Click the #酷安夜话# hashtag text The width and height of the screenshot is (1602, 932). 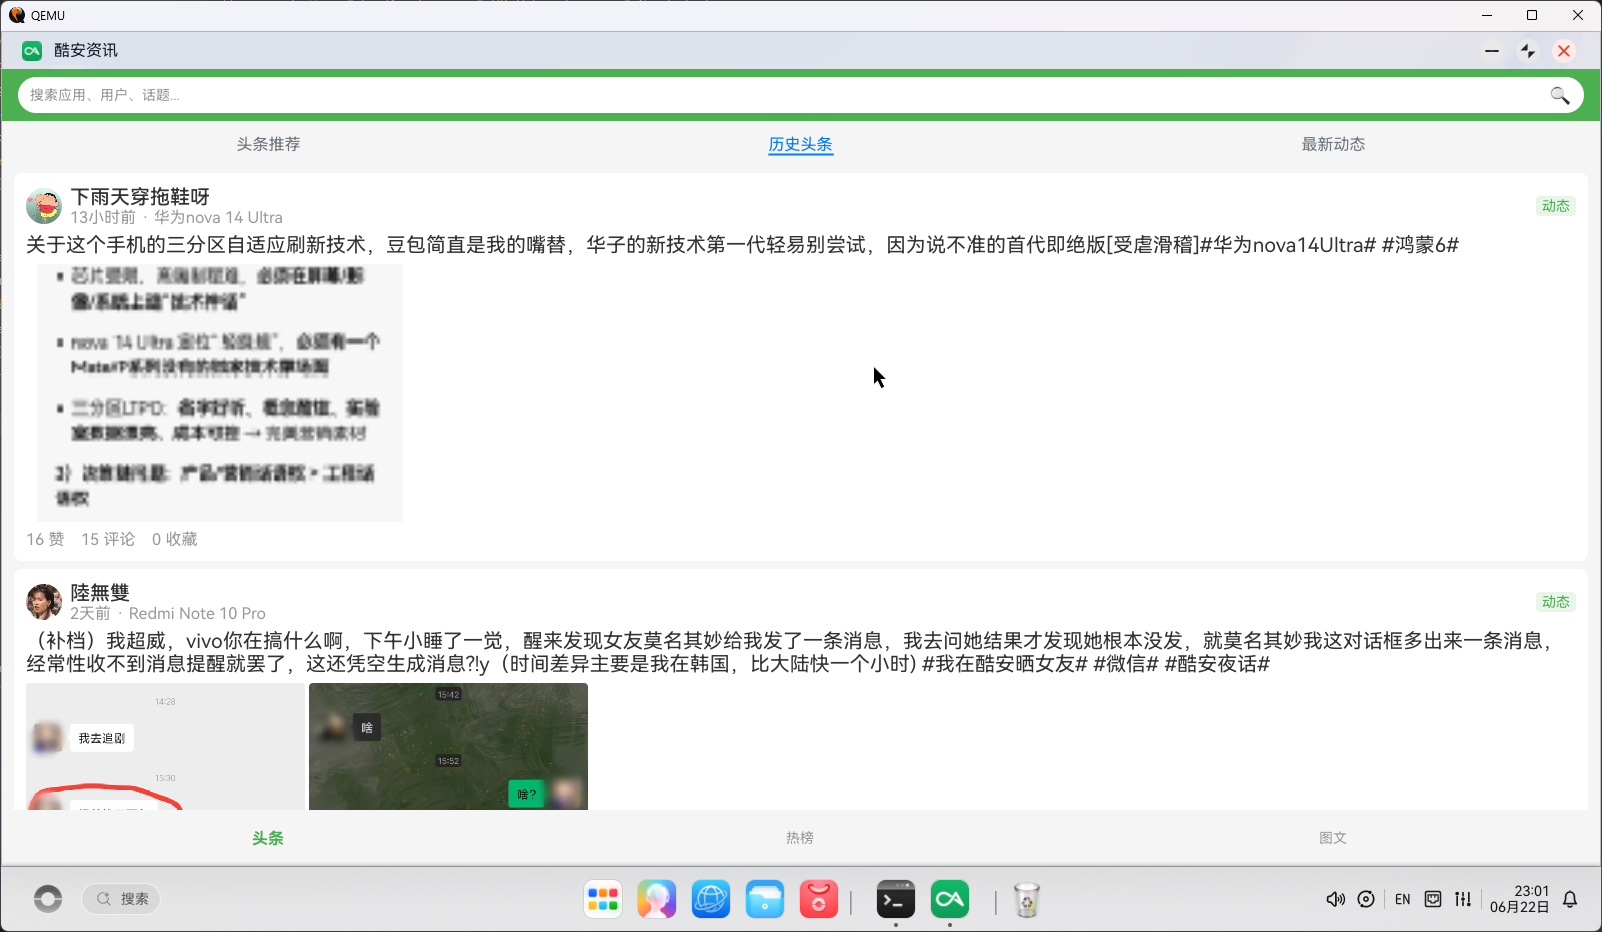click(x=1217, y=664)
